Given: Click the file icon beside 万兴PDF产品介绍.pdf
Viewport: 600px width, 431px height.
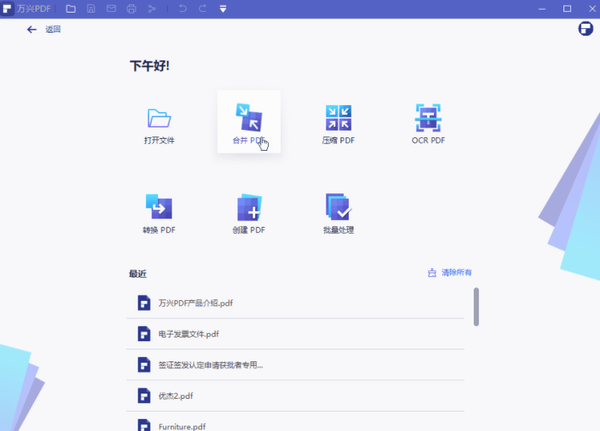Looking at the screenshot, I should pyautogui.click(x=144, y=303).
